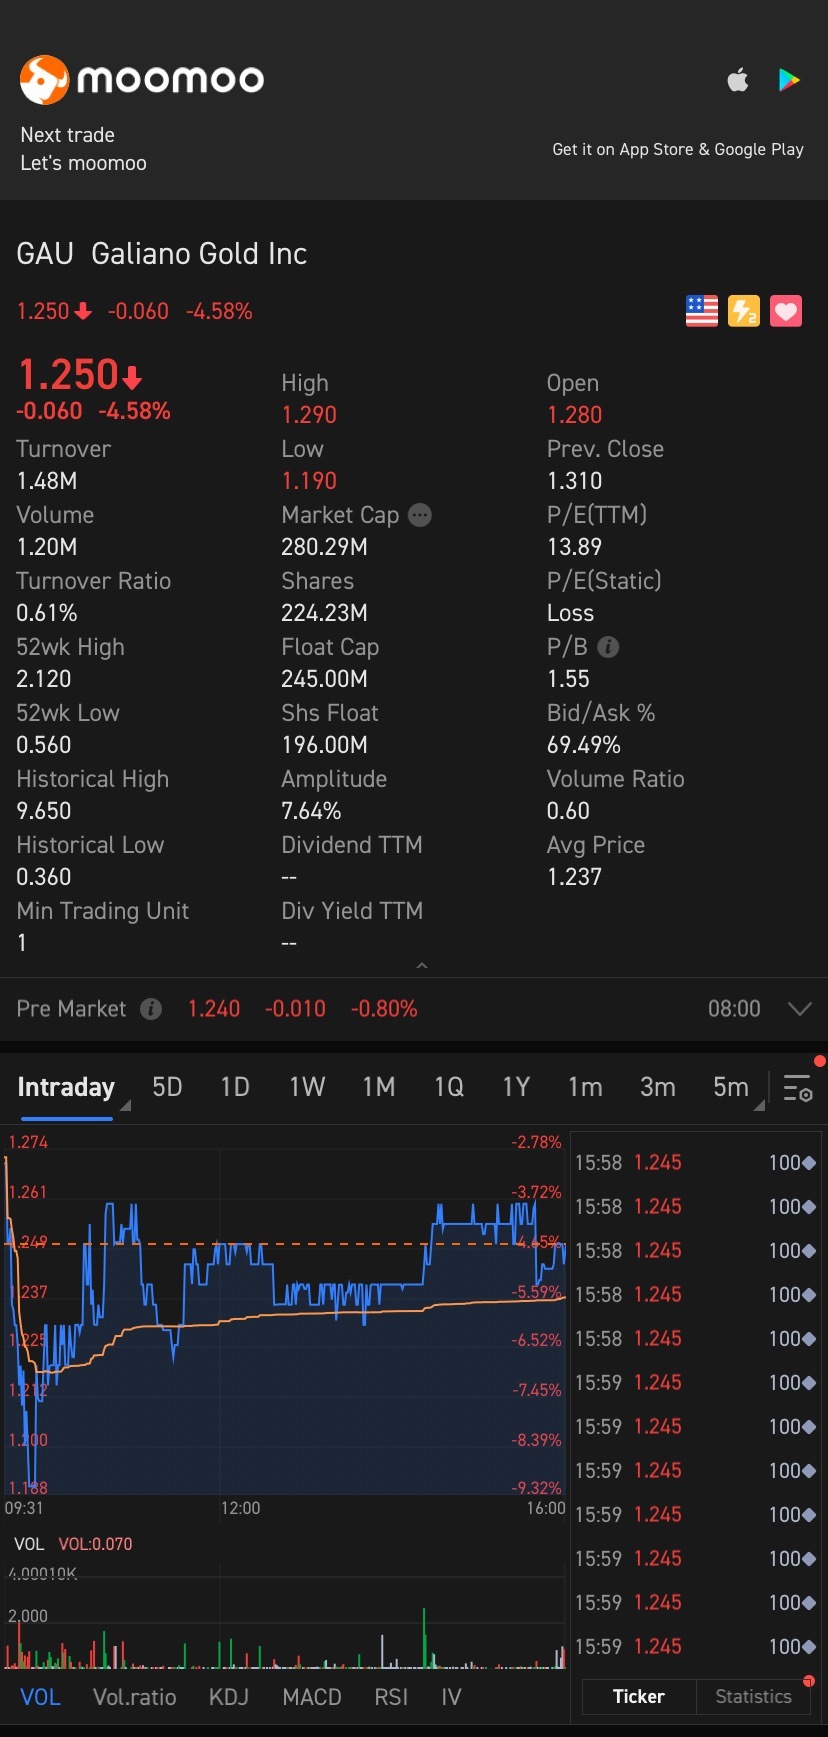The width and height of the screenshot is (828, 1737).
Task: Tap the US flag market icon
Action: 702,311
